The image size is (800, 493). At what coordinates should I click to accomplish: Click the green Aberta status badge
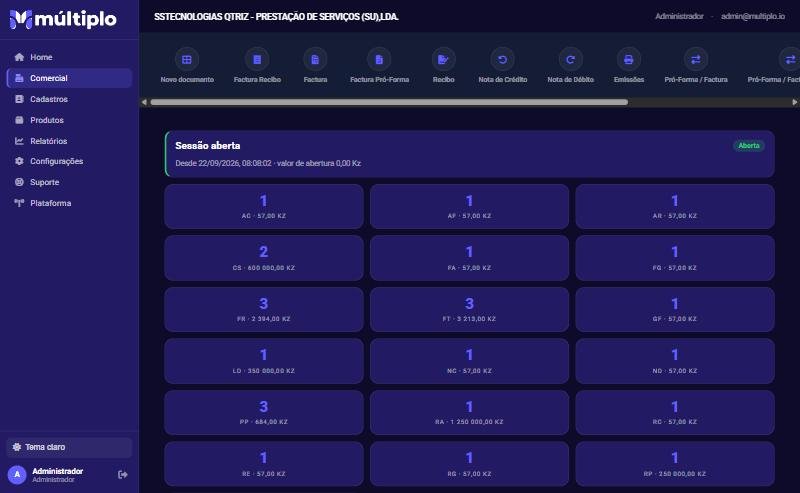coord(749,145)
